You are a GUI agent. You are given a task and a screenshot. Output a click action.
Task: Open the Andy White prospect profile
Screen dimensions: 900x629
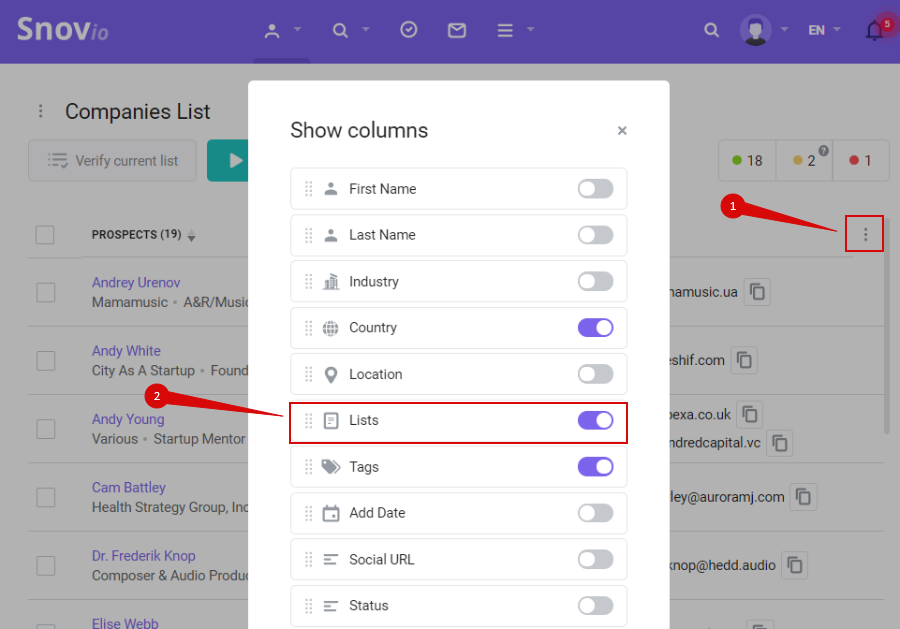click(x=126, y=351)
